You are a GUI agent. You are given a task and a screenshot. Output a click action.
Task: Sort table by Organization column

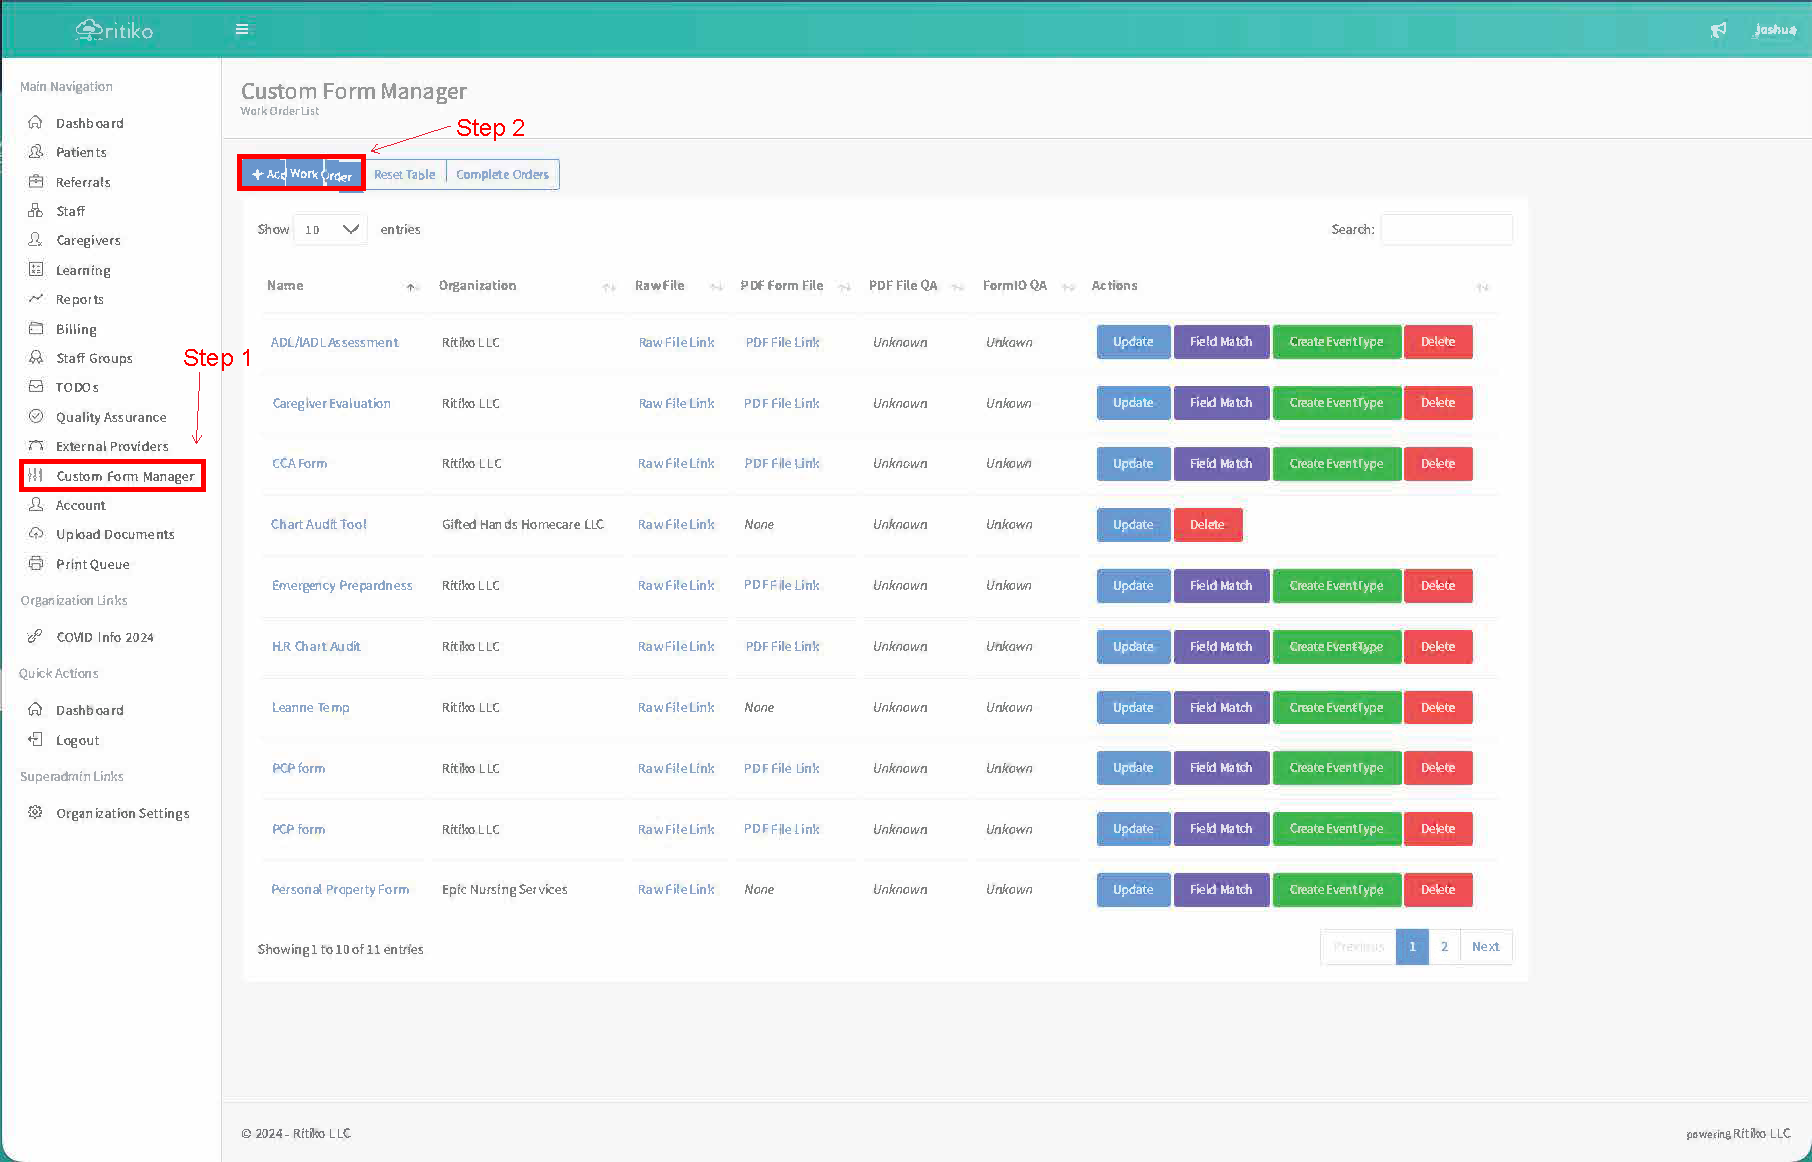tap(478, 286)
